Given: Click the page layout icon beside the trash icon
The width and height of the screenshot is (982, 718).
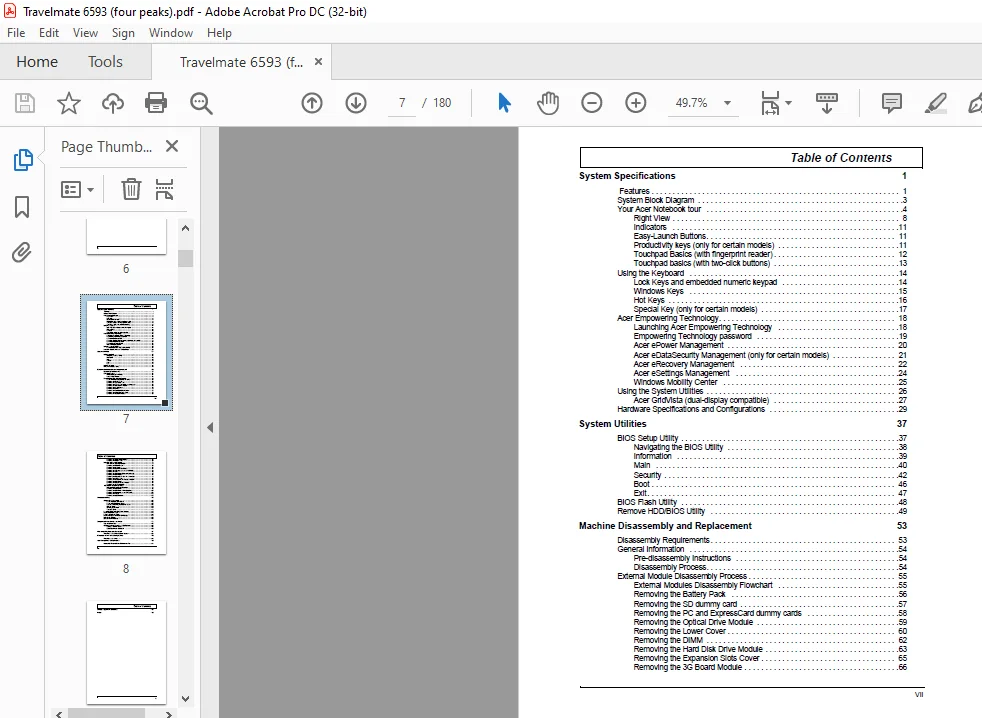Looking at the screenshot, I should [x=164, y=189].
